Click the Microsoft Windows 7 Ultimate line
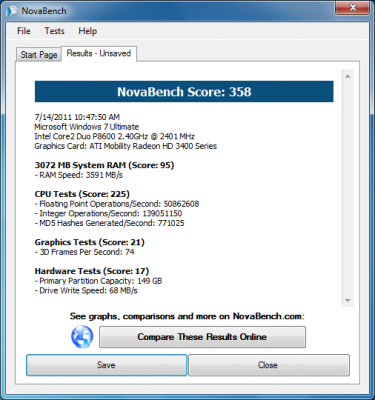Screen dimensions: 375x400 [87, 127]
